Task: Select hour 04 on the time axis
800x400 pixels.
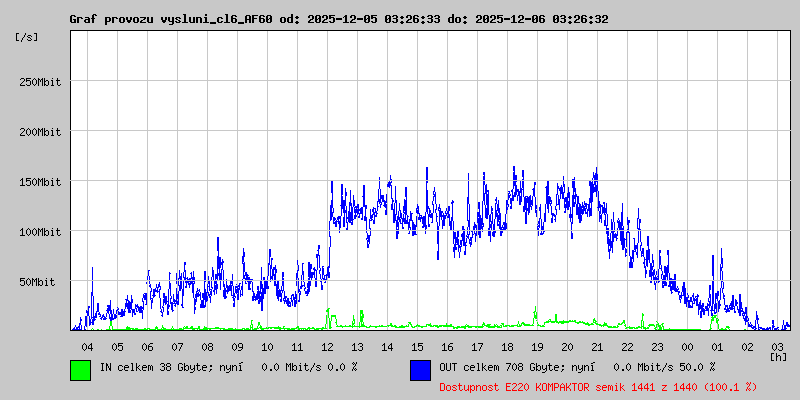Action: pyautogui.click(x=87, y=346)
